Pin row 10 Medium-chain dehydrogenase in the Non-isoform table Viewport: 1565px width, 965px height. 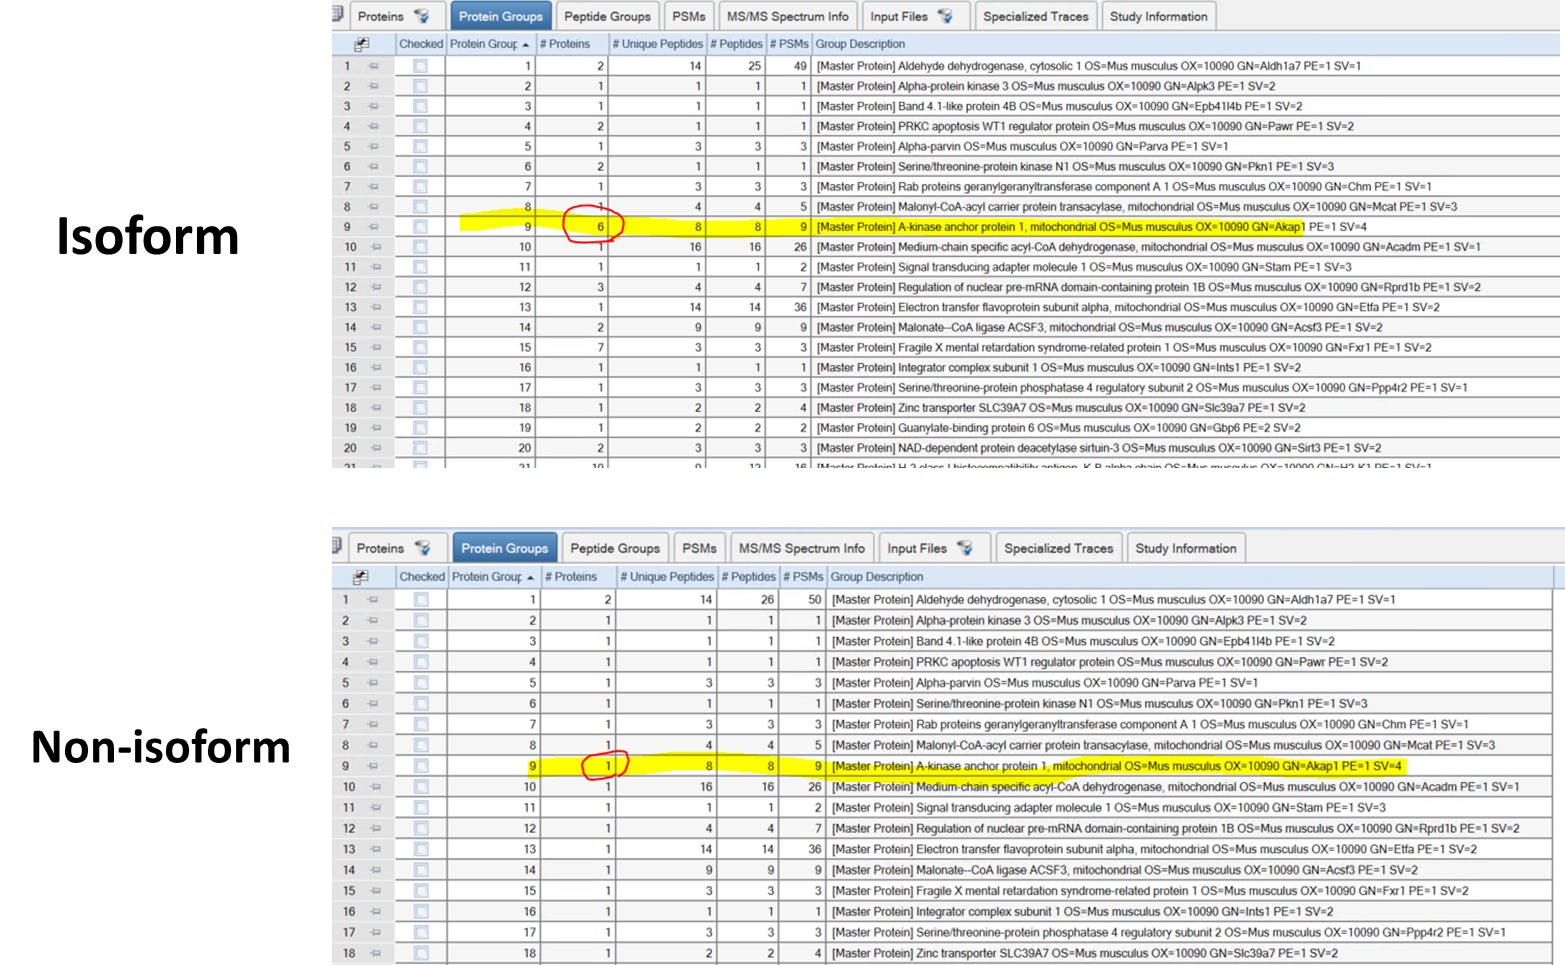(x=376, y=787)
